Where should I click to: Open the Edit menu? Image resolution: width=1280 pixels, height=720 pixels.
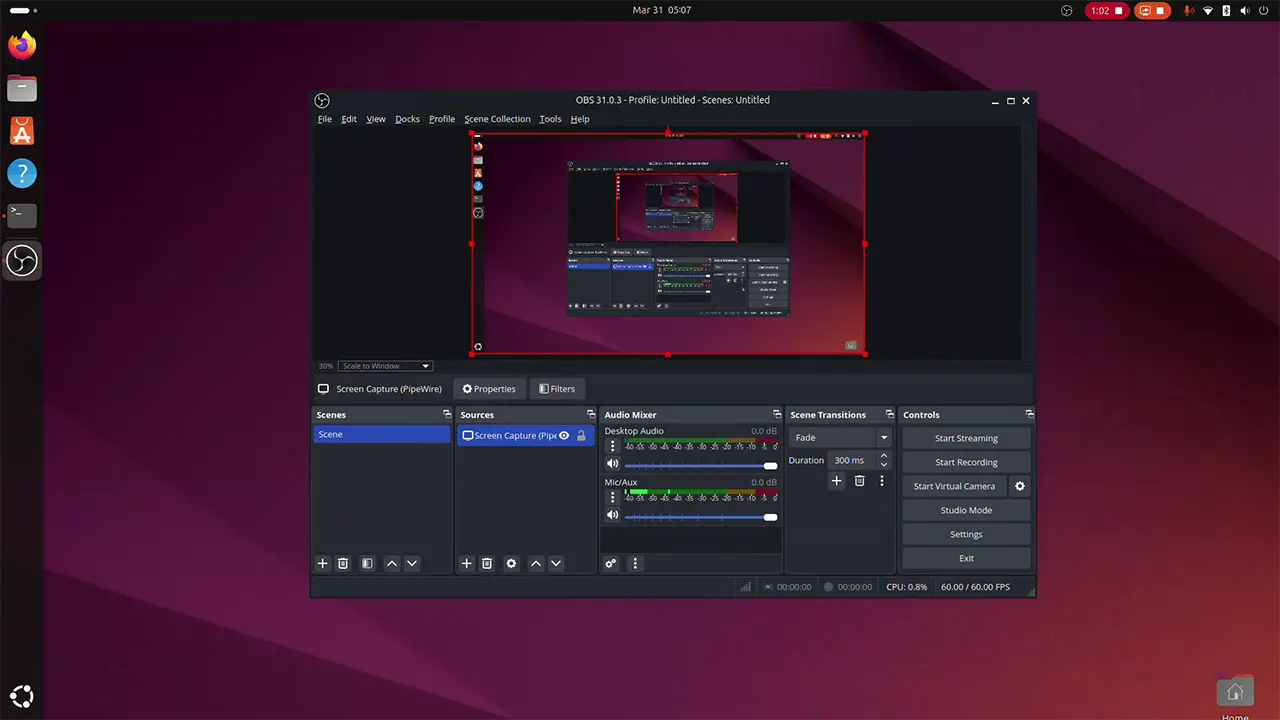(349, 119)
